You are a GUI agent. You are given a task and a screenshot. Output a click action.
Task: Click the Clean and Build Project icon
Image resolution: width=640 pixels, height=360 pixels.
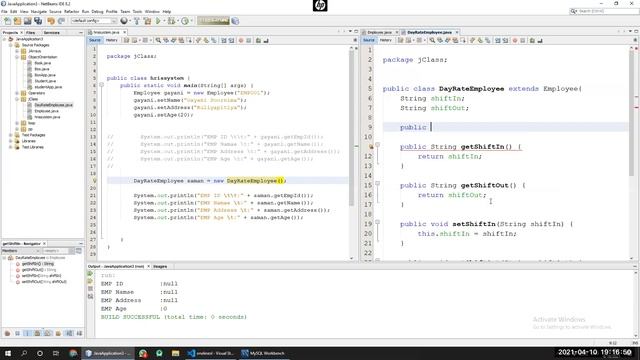(x=147, y=21)
